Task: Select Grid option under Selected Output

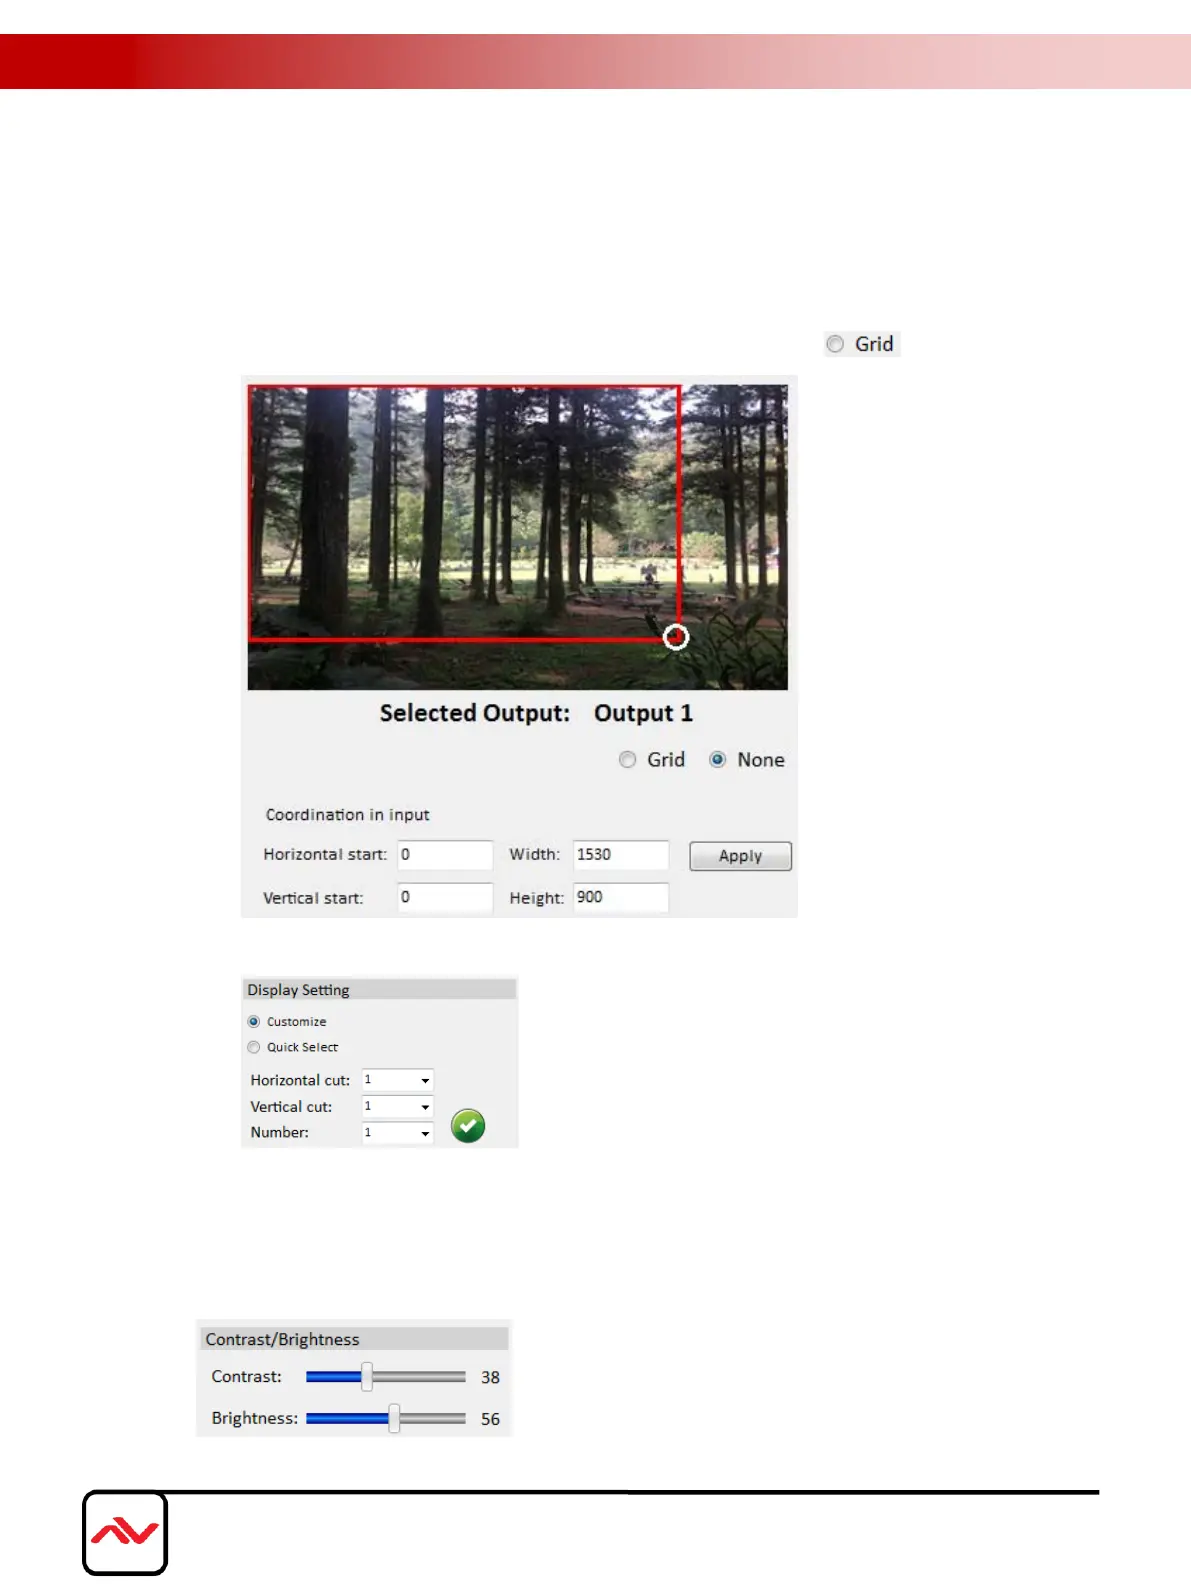Action: [627, 760]
